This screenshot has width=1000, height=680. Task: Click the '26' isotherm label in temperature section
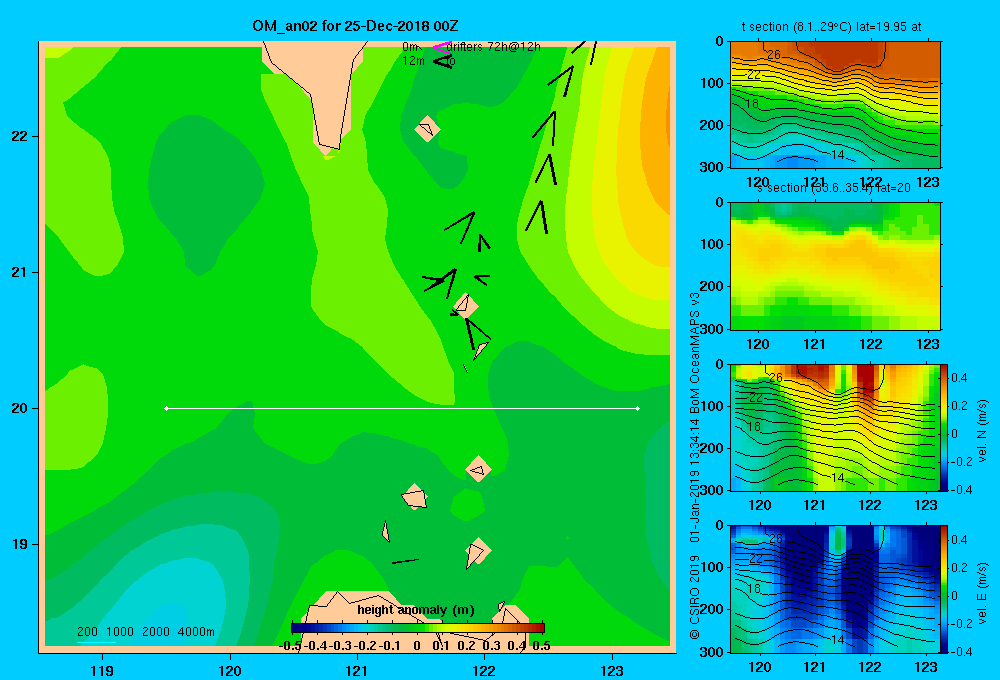(x=774, y=55)
